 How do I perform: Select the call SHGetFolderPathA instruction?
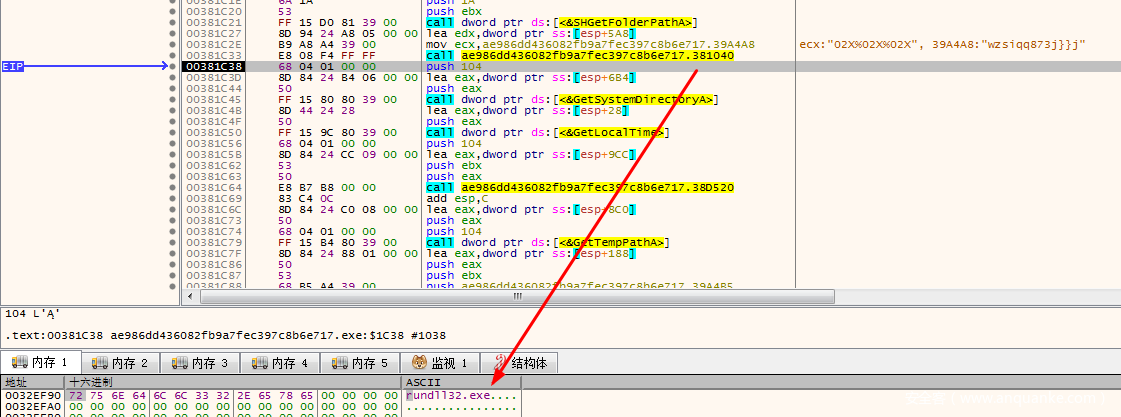tap(562, 23)
